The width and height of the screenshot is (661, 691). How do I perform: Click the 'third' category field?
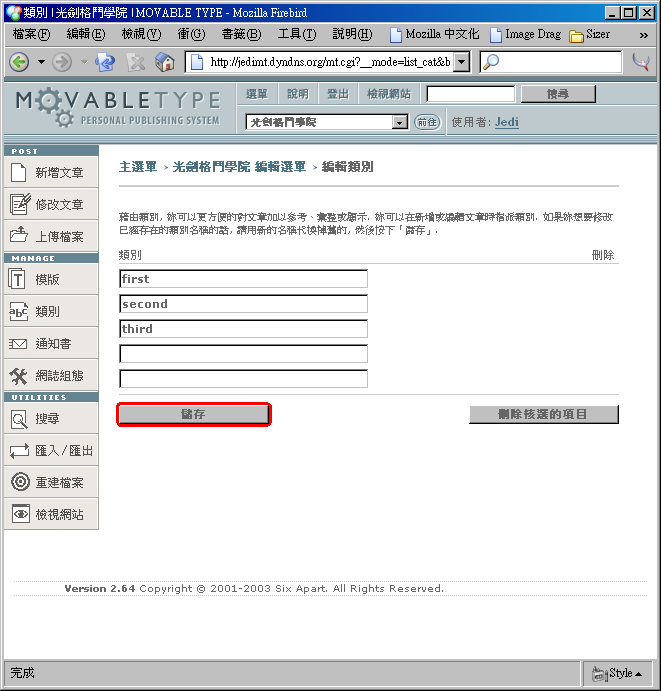point(243,329)
